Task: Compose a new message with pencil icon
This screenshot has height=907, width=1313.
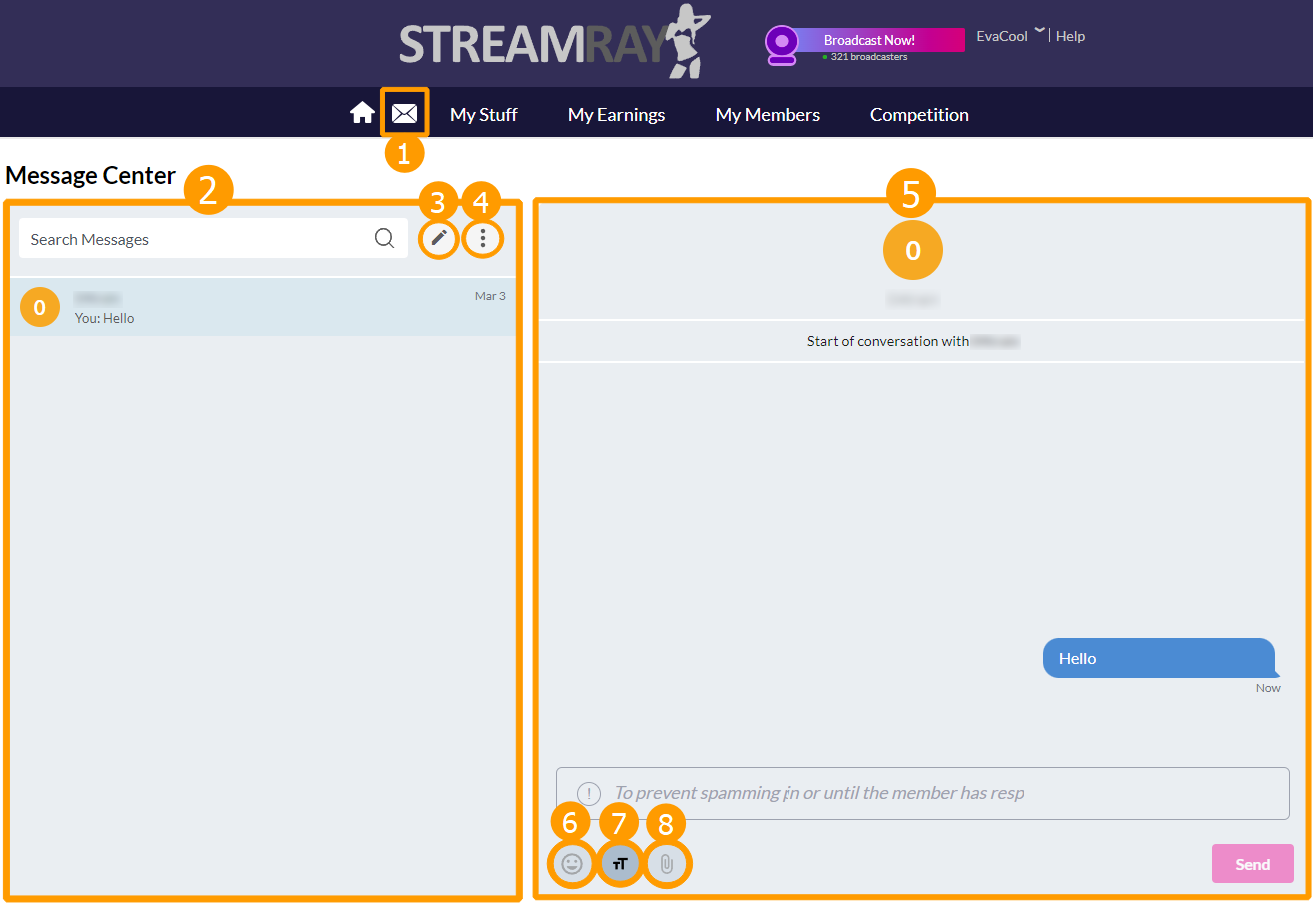Action: pos(439,238)
